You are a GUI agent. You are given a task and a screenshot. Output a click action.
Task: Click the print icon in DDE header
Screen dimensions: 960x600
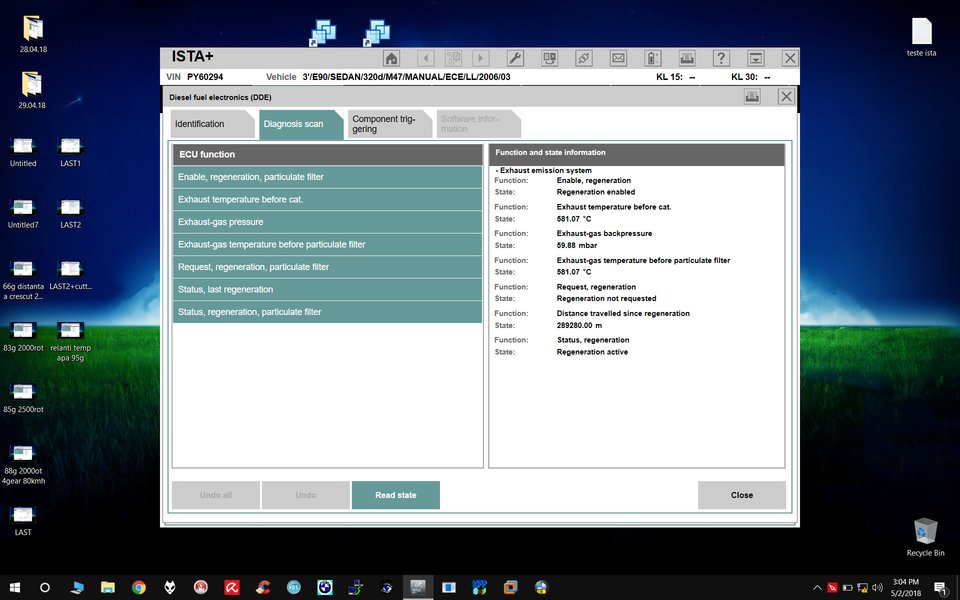(752, 96)
